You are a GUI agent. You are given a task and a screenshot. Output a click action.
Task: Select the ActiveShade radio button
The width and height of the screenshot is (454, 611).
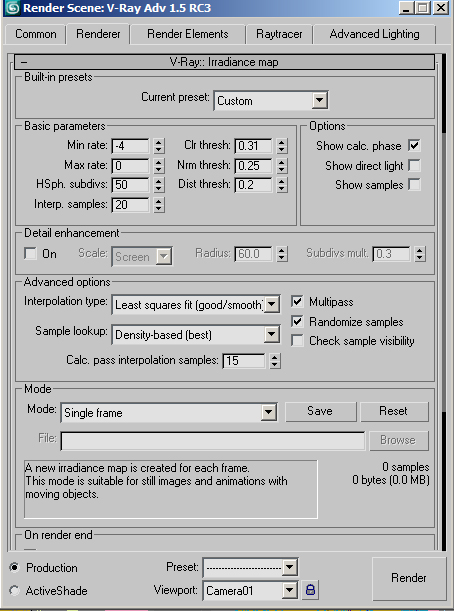tap(14, 590)
